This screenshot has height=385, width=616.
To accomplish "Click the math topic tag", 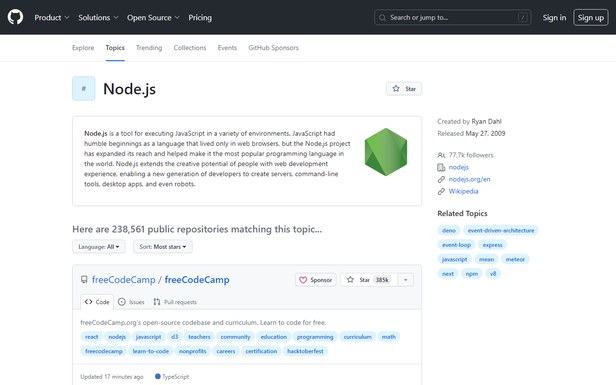I will click(389, 337).
